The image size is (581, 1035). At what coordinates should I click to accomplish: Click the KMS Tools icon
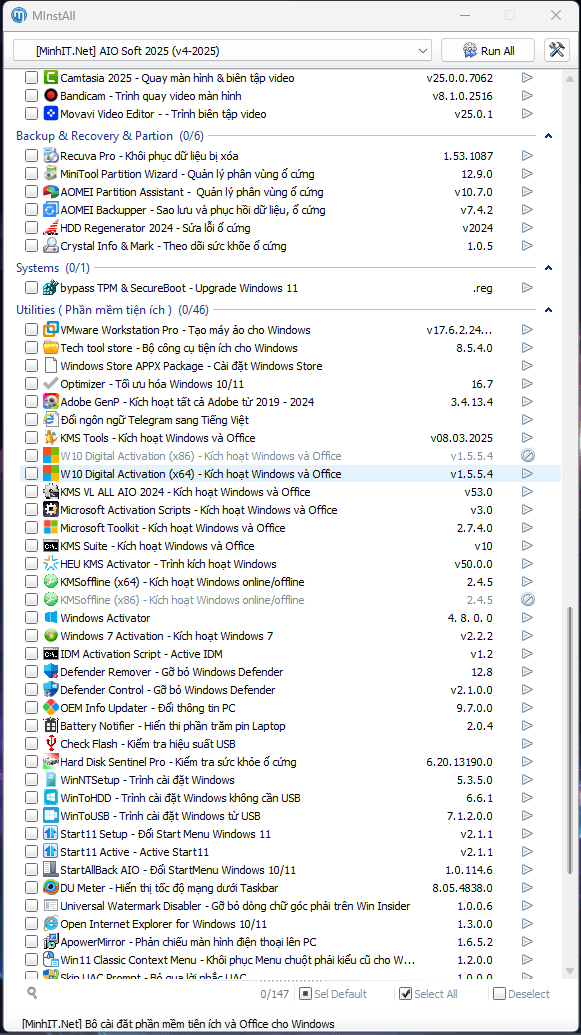pos(51,438)
